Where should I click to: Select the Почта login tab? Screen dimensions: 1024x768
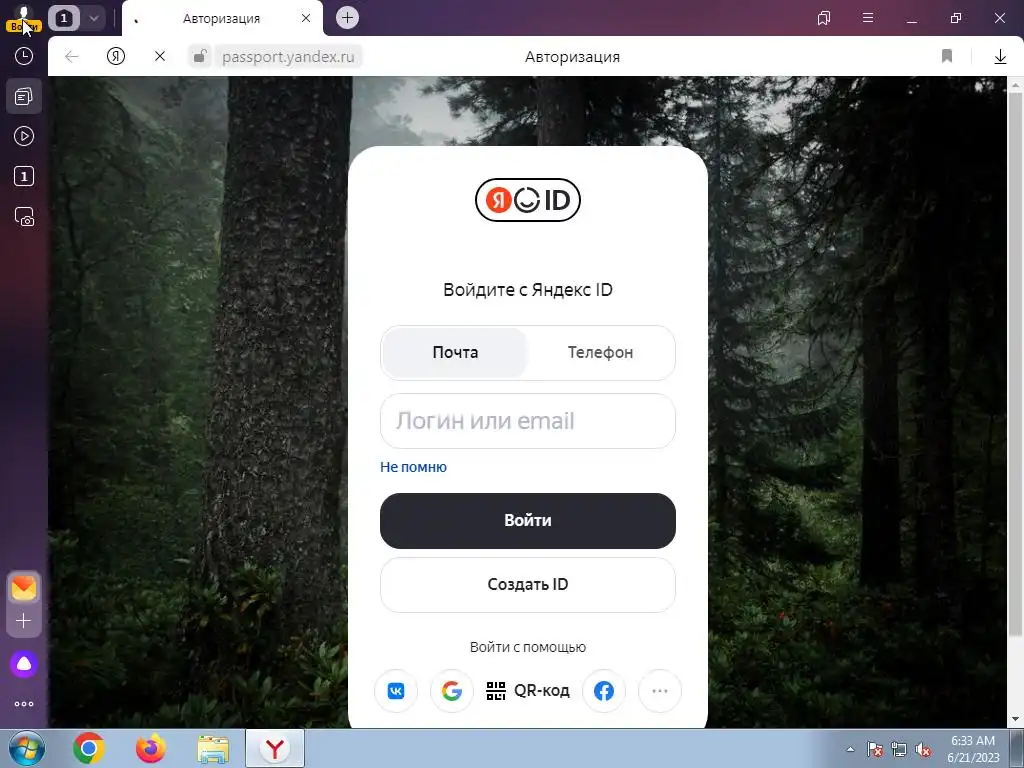pos(455,353)
